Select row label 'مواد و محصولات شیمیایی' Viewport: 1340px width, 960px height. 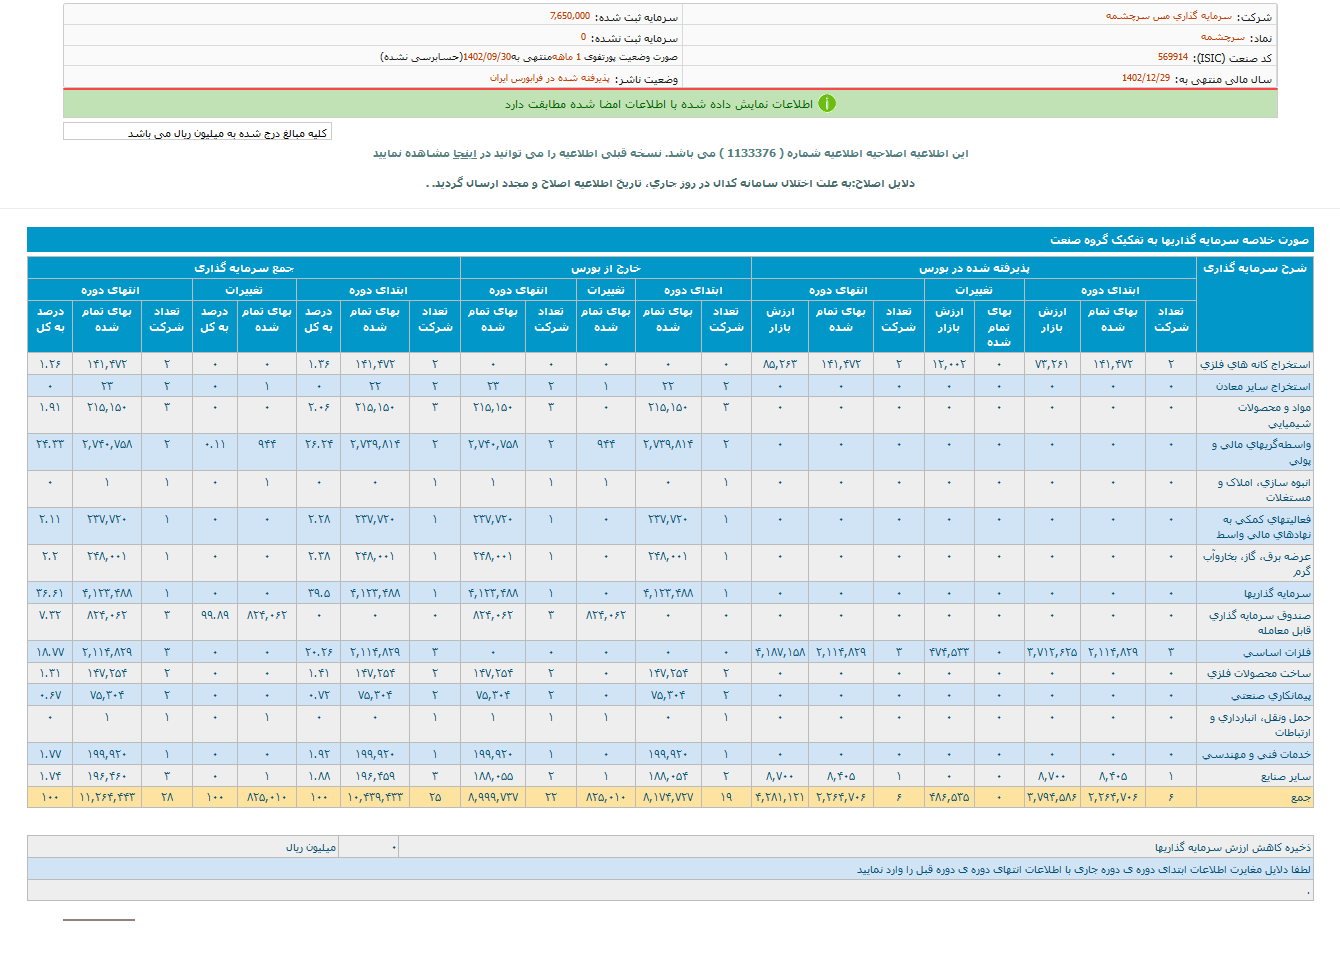coord(1274,415)
